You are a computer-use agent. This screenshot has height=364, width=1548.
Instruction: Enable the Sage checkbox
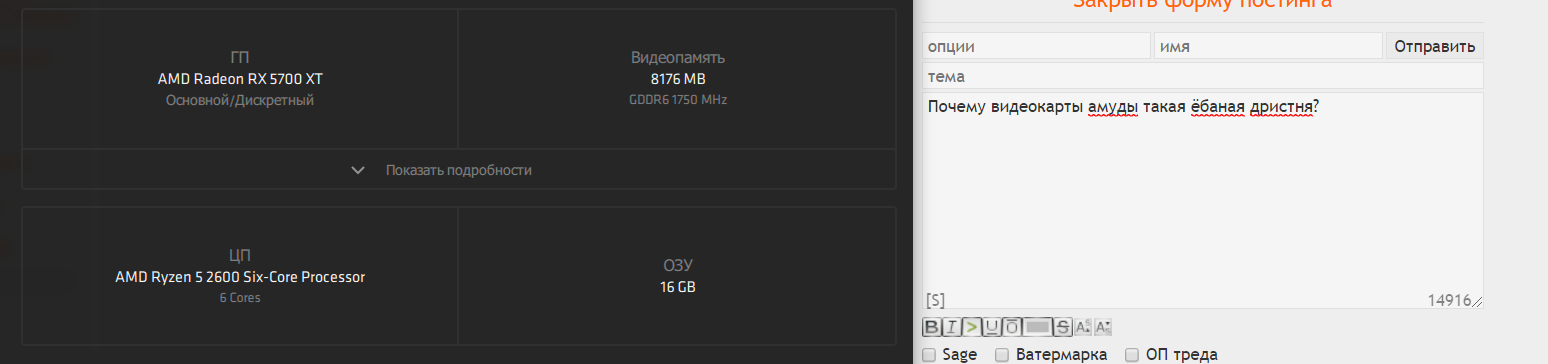(x=929, y=355)
